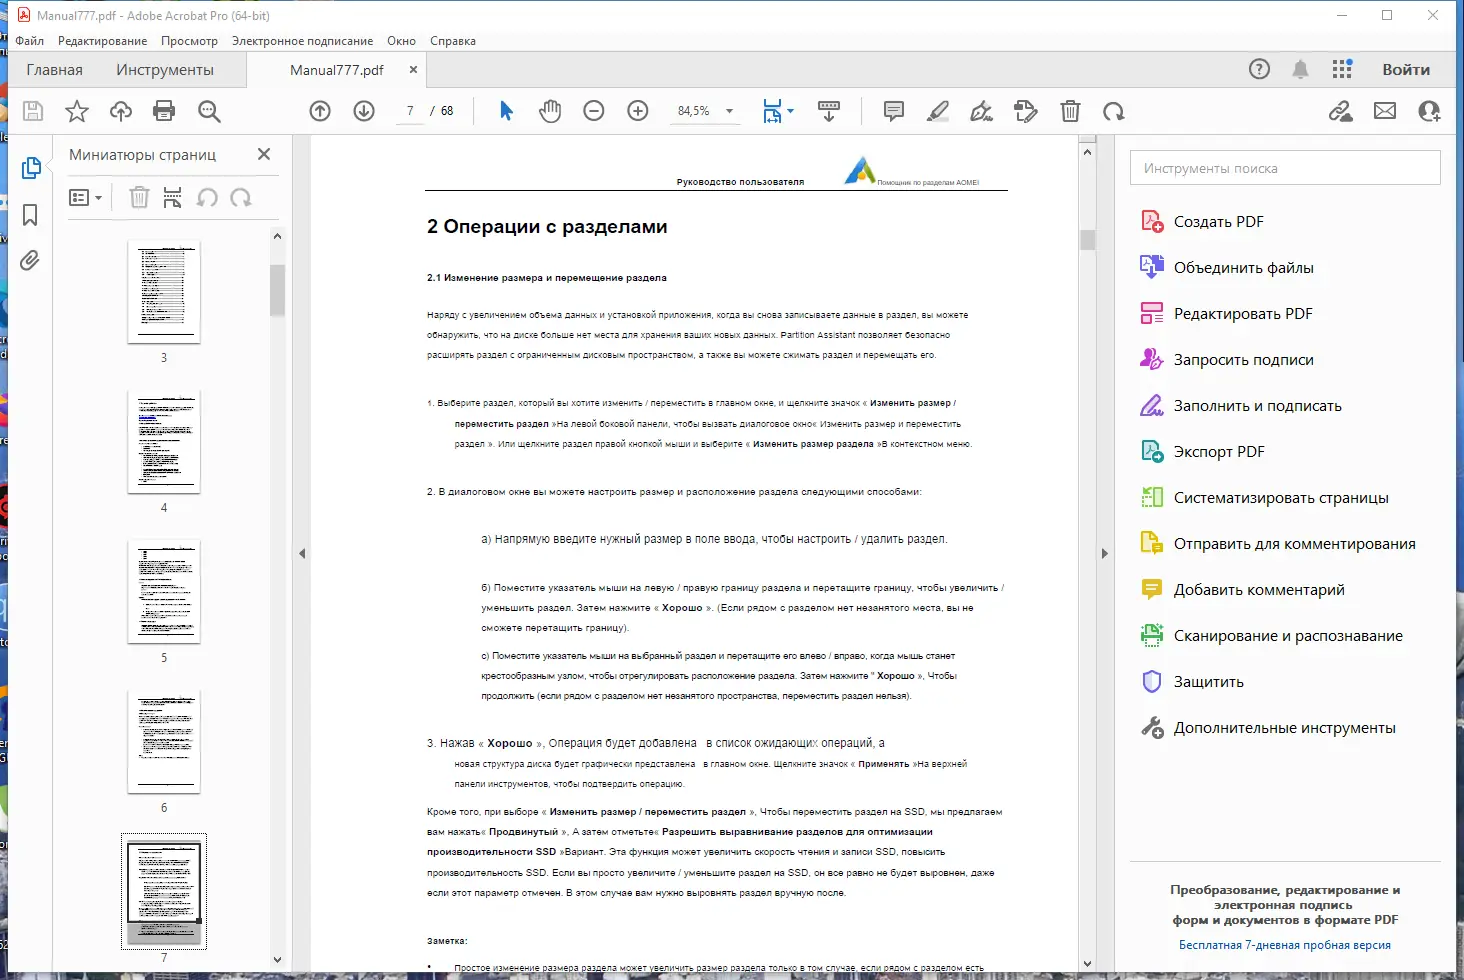Open the Бесплатная 7-дневная пробная версия link
This screenshot has height=980, width=1464.
point(1284,944)
